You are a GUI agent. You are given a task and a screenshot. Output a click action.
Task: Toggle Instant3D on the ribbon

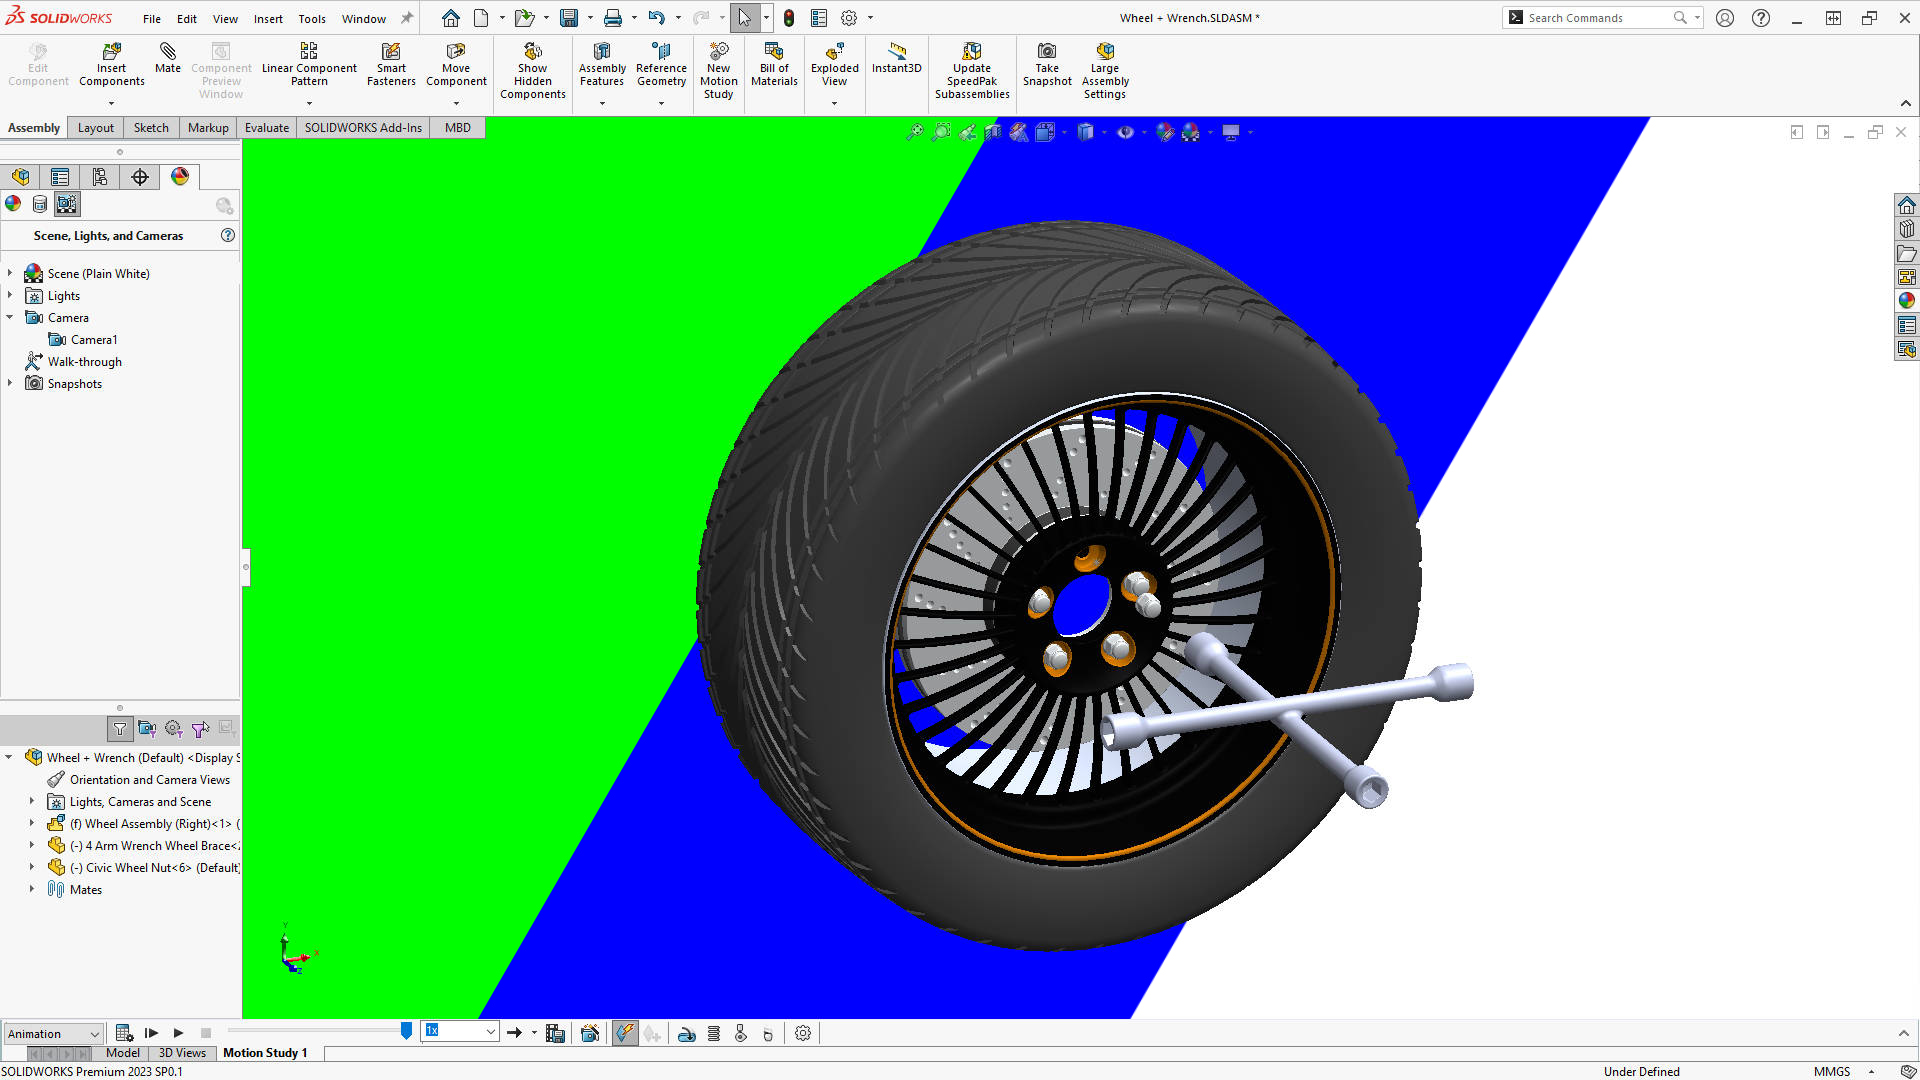(896, 62)
